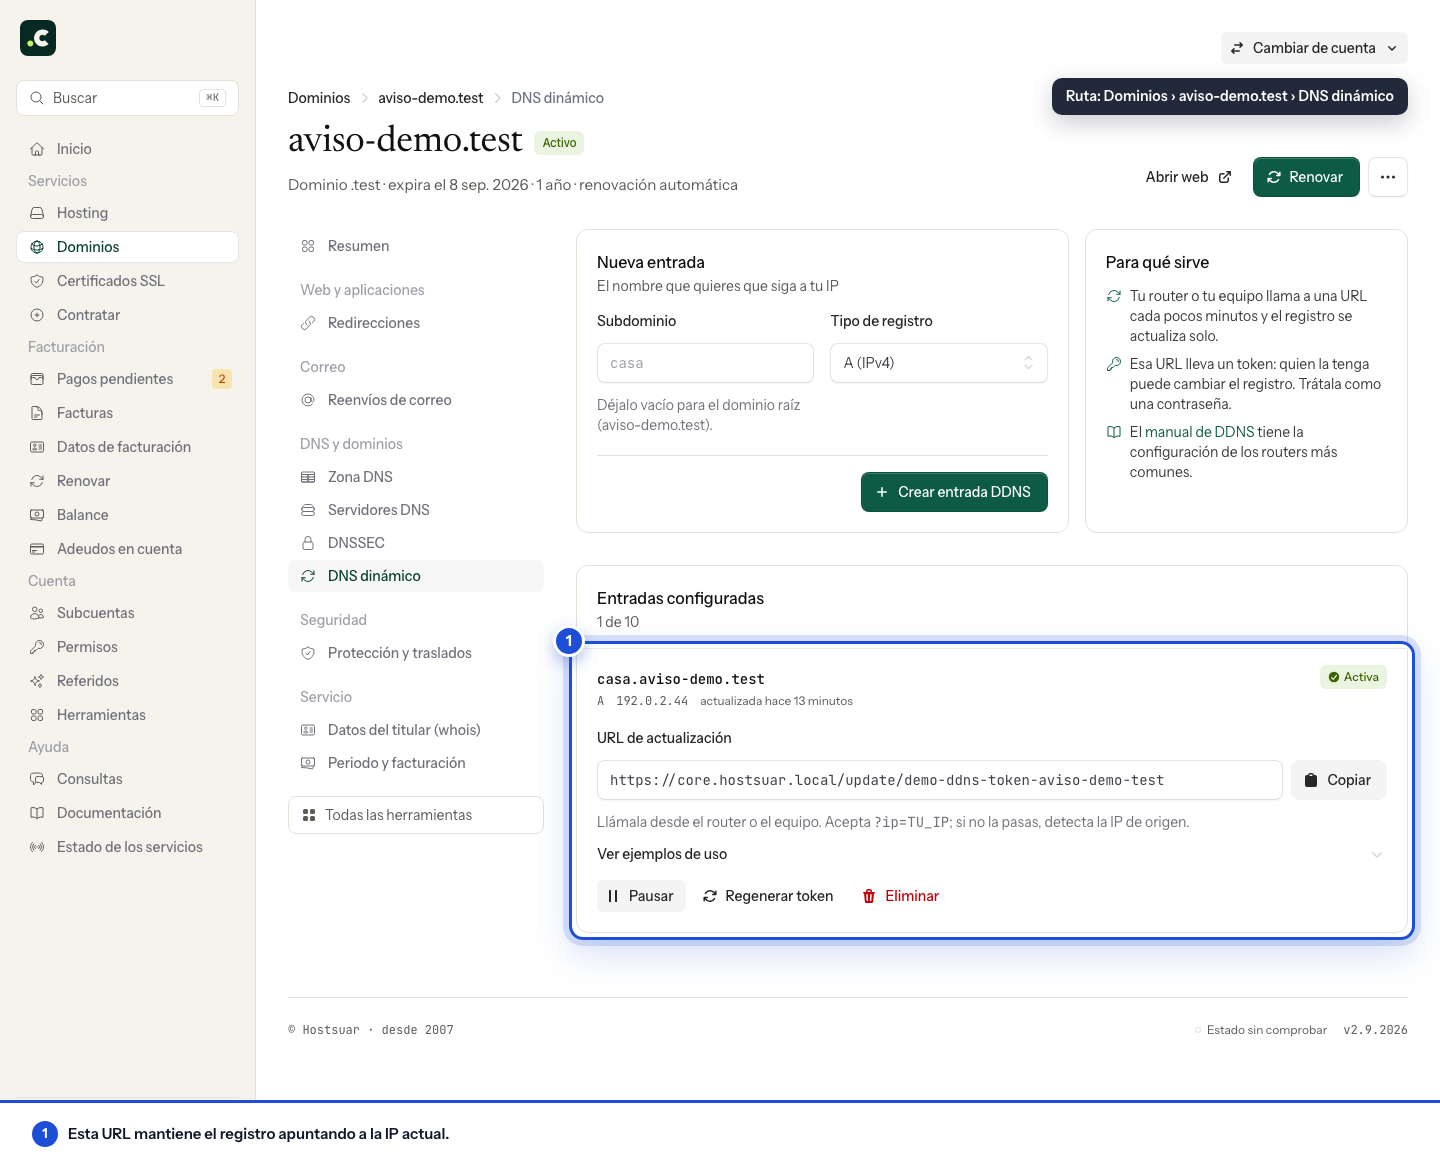
Task: Pause the casa.aviso-demo.test entry
Action: point(641,896)
